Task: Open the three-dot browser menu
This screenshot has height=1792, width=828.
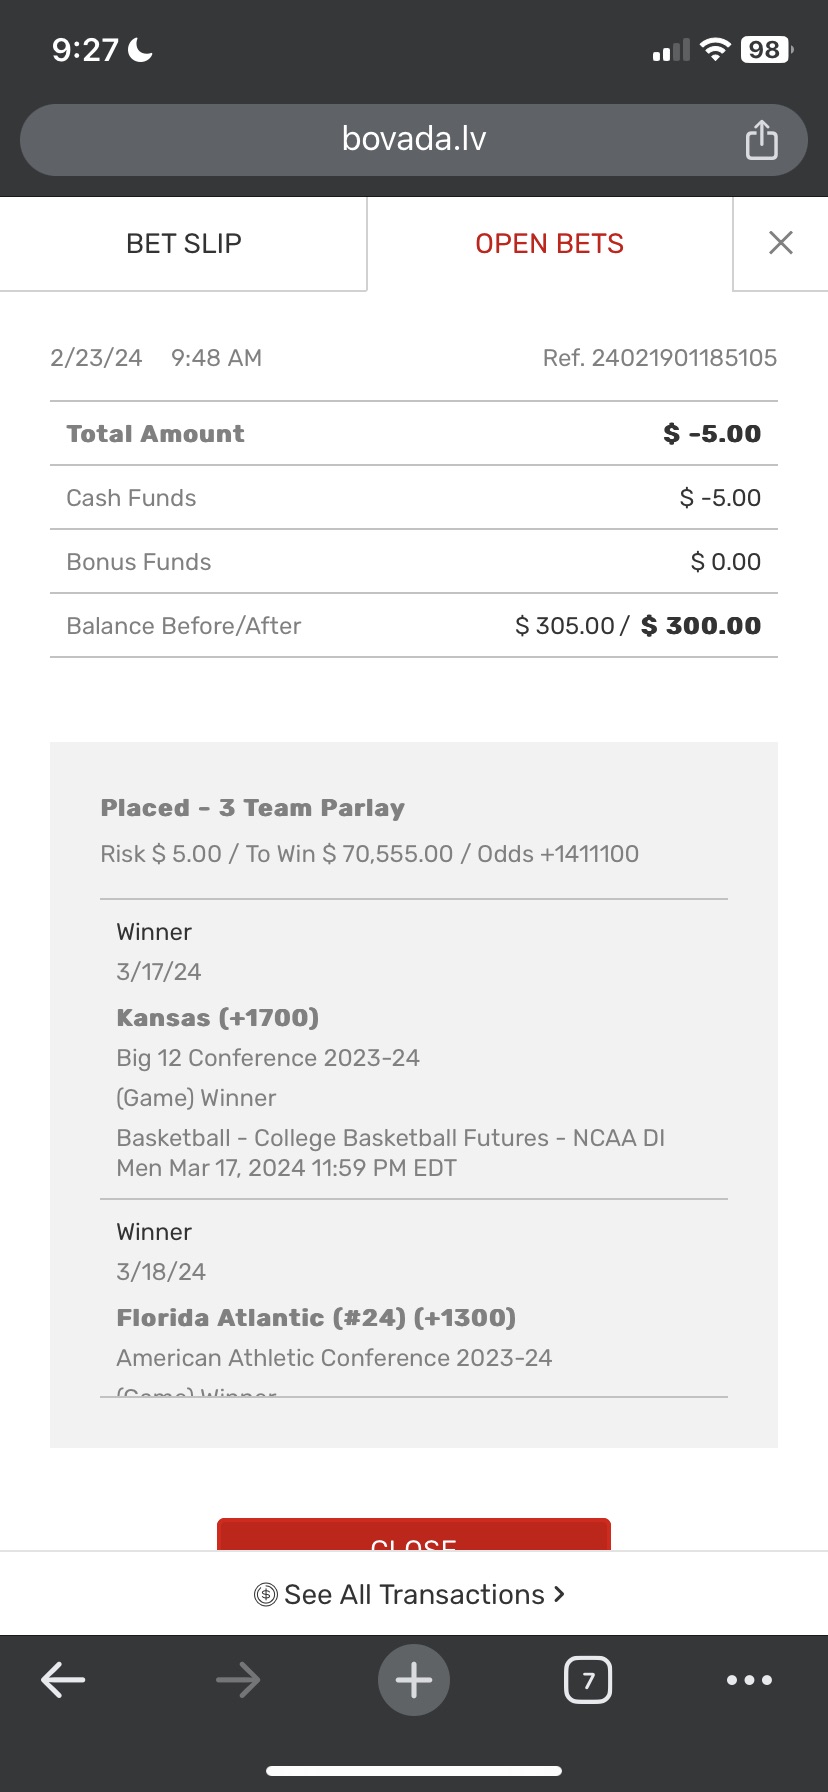Action: coord(749,1680)
